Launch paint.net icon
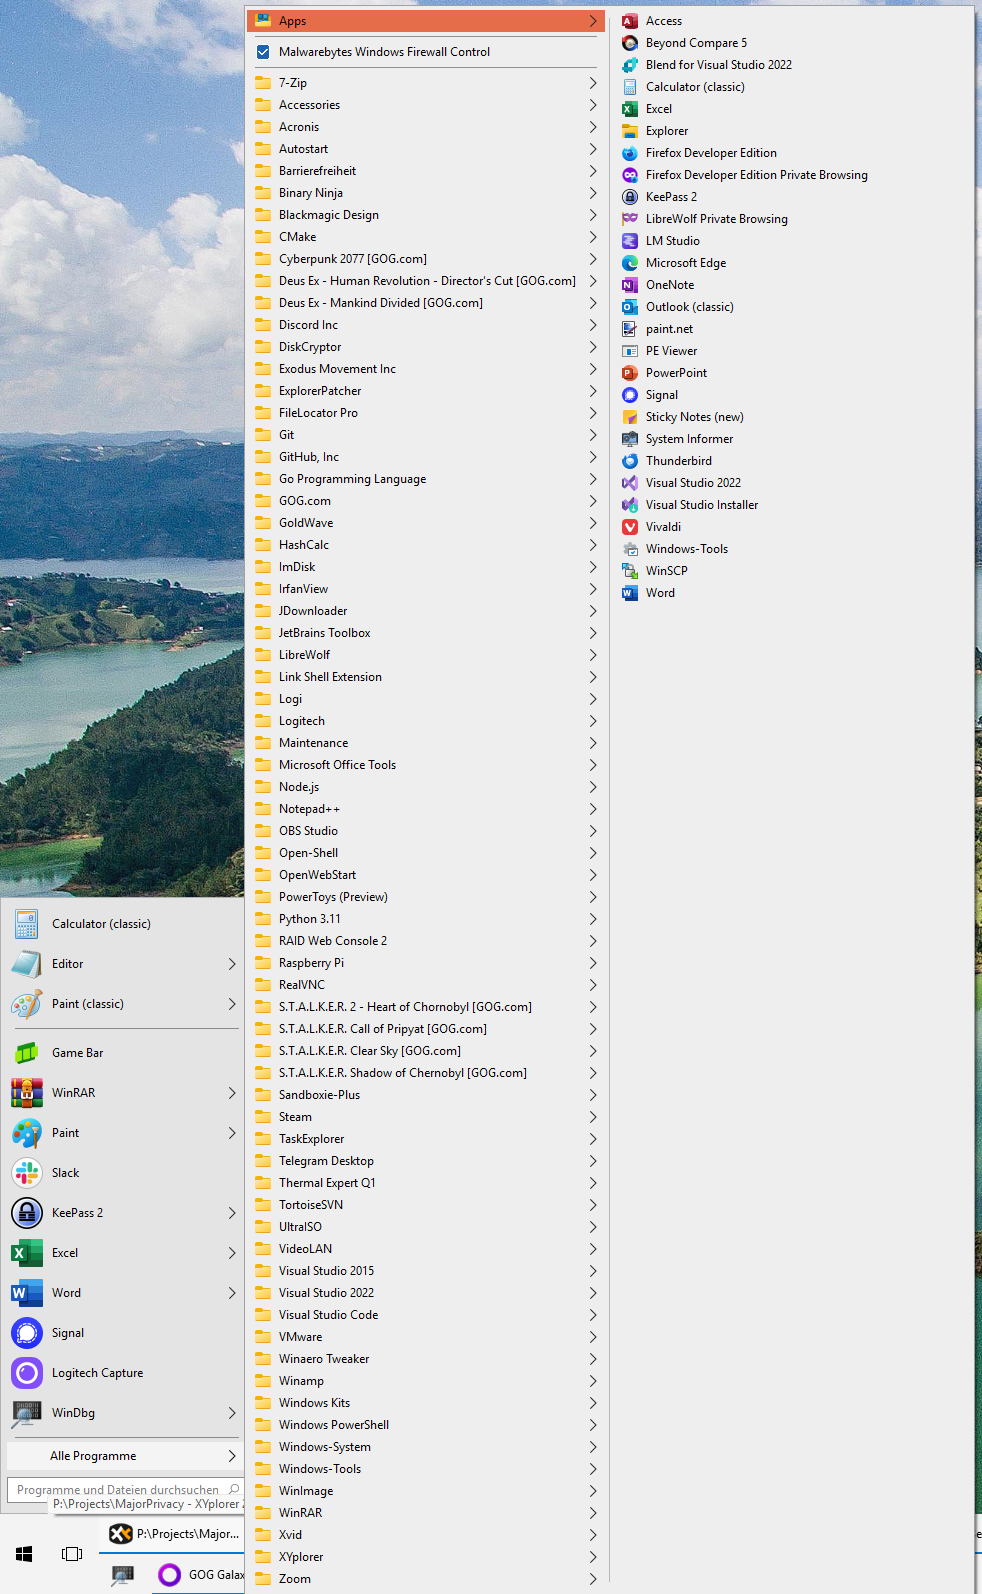 point(630,329)
